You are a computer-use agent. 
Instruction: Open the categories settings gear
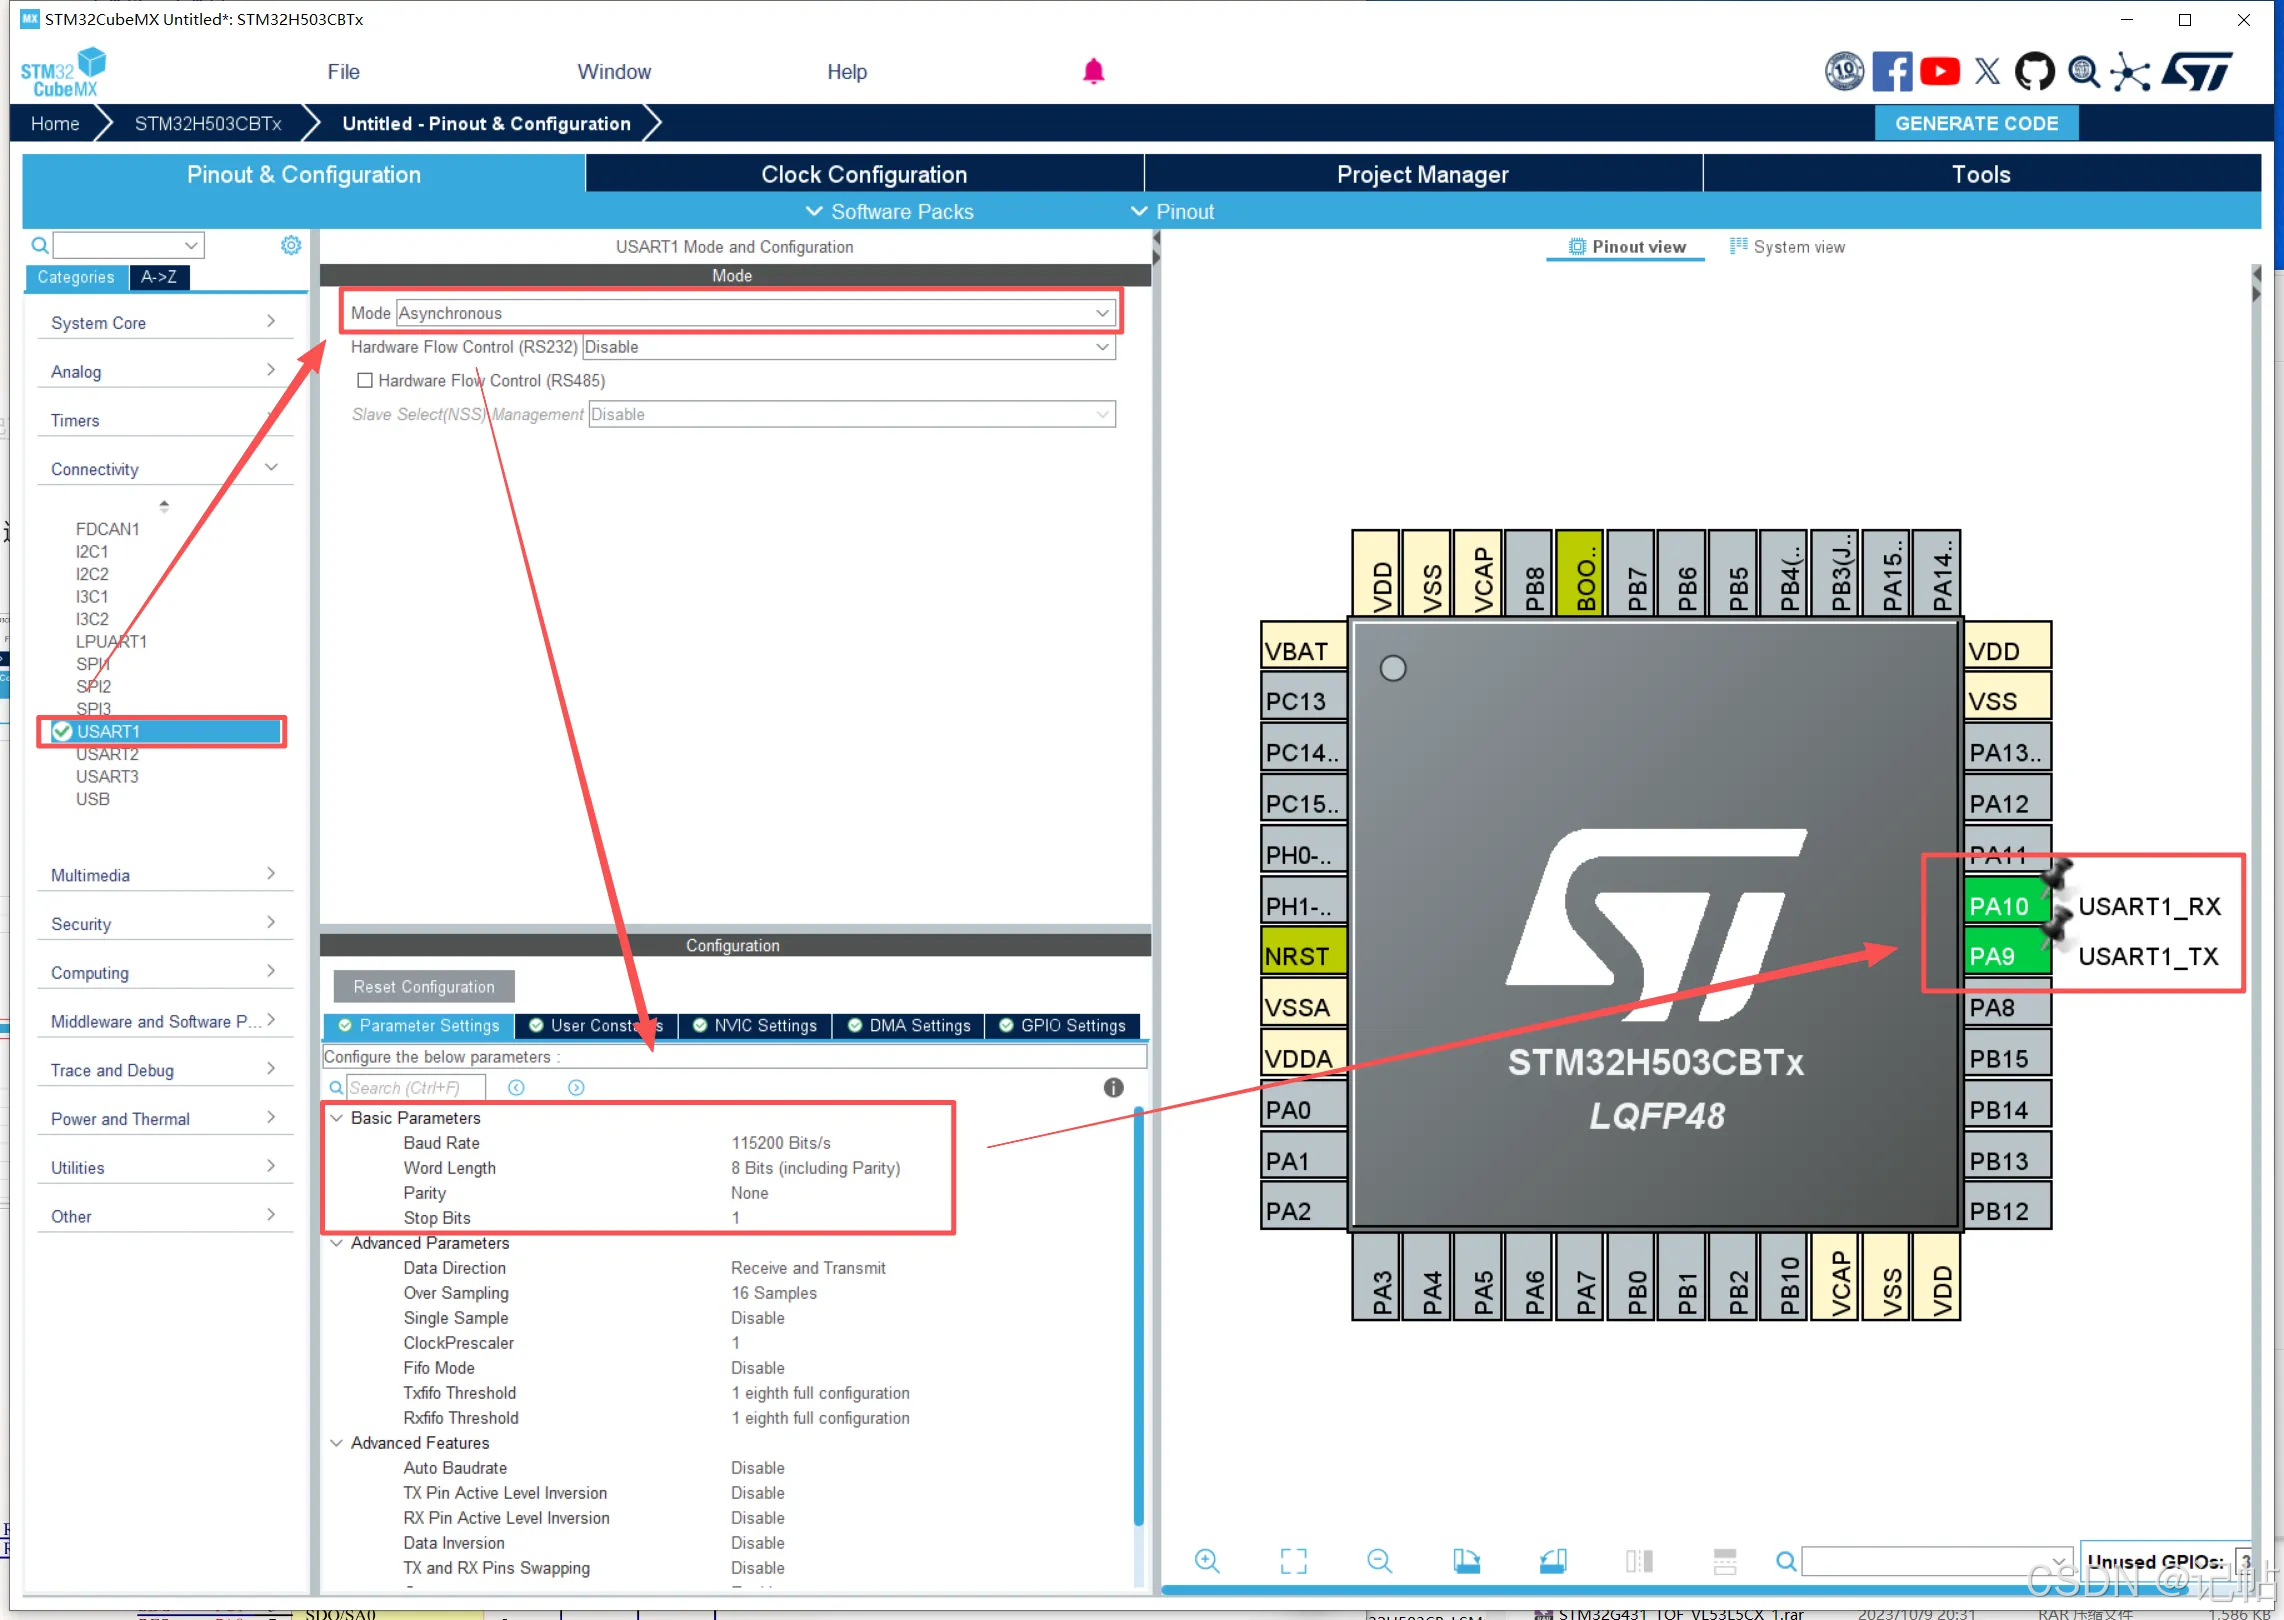click(291, 245)
